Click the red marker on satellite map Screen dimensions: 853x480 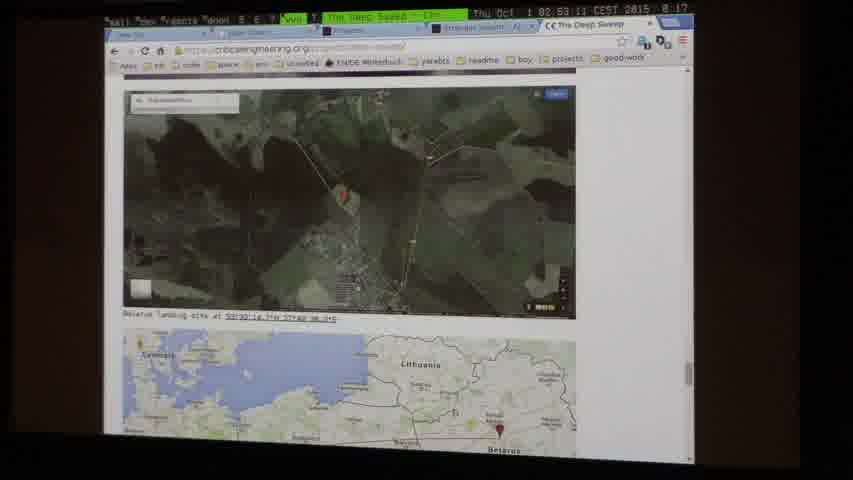click(x=345, y=197)
